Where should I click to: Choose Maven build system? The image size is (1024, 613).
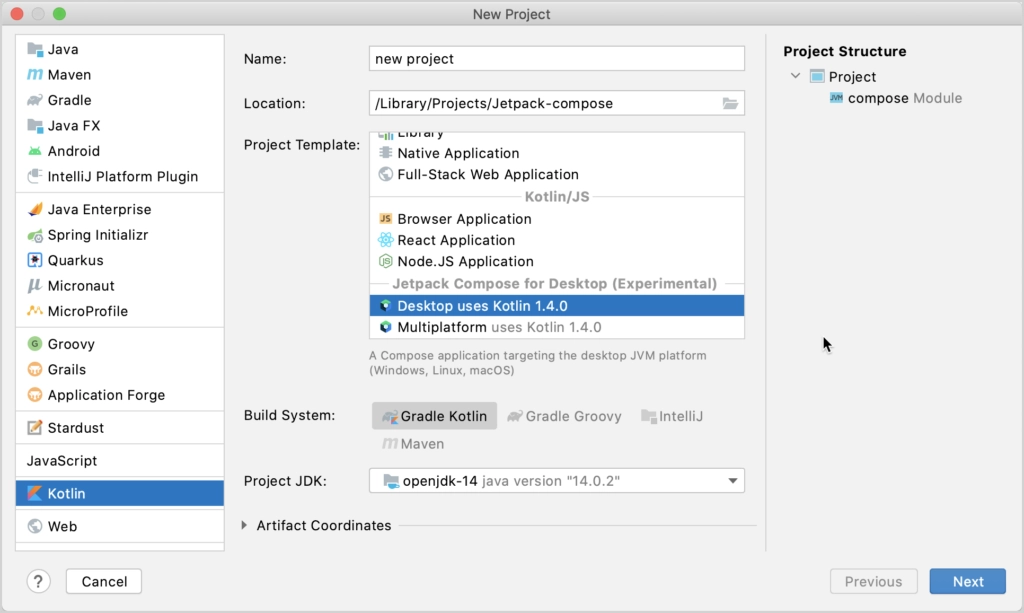pyautogui.click(x=413, y=443)
